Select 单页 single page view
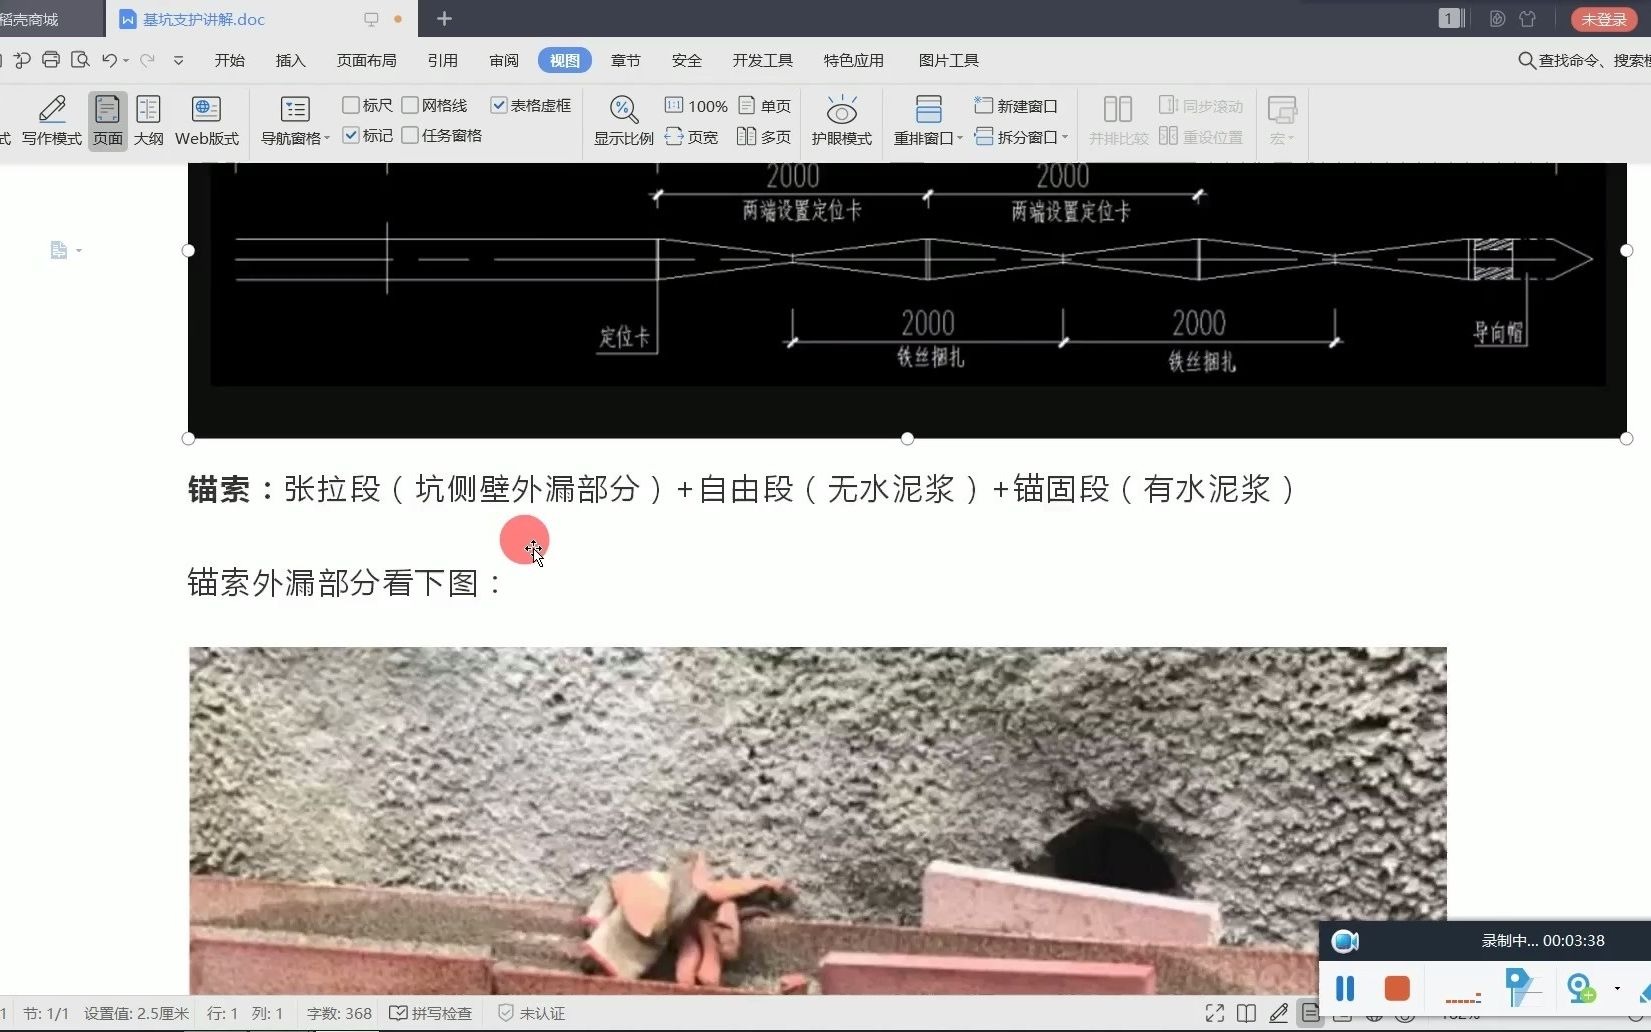 [765, 106]
